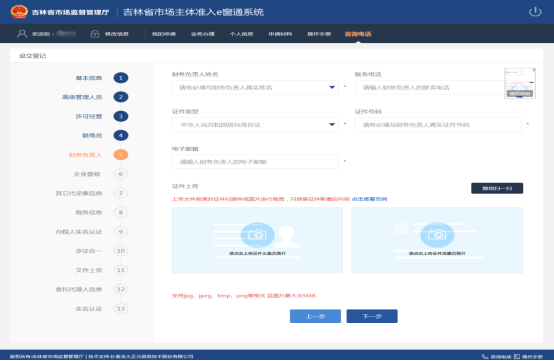Click the 微信扫一扫 button

click(497, 188)
